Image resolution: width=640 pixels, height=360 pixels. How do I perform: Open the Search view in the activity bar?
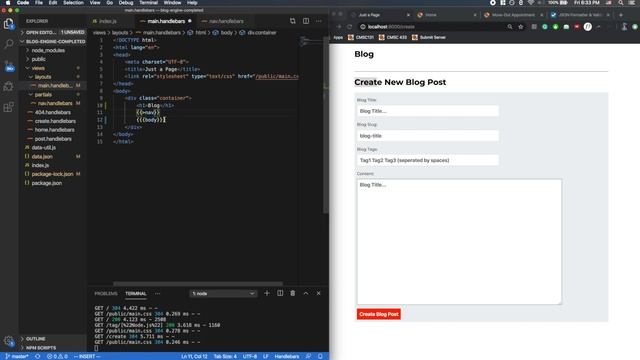pos(9,44)
